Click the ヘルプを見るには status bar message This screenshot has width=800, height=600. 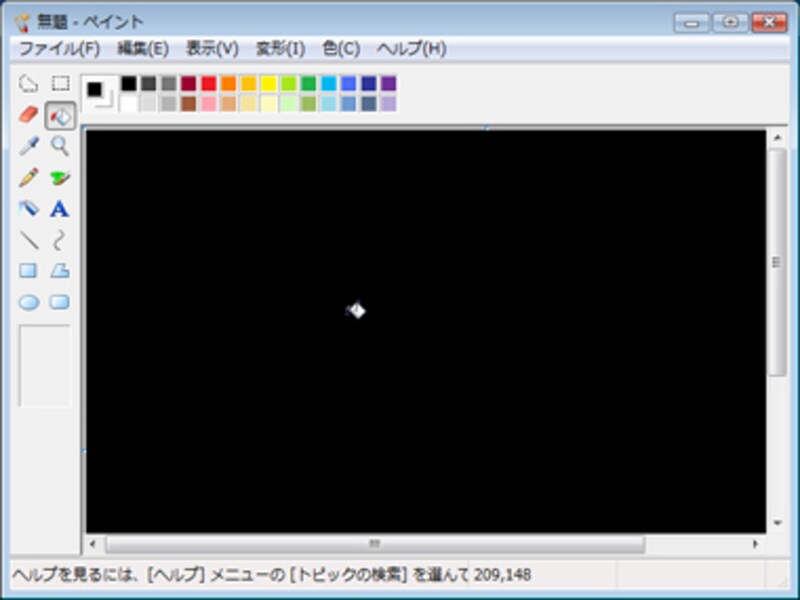point(240,575)
